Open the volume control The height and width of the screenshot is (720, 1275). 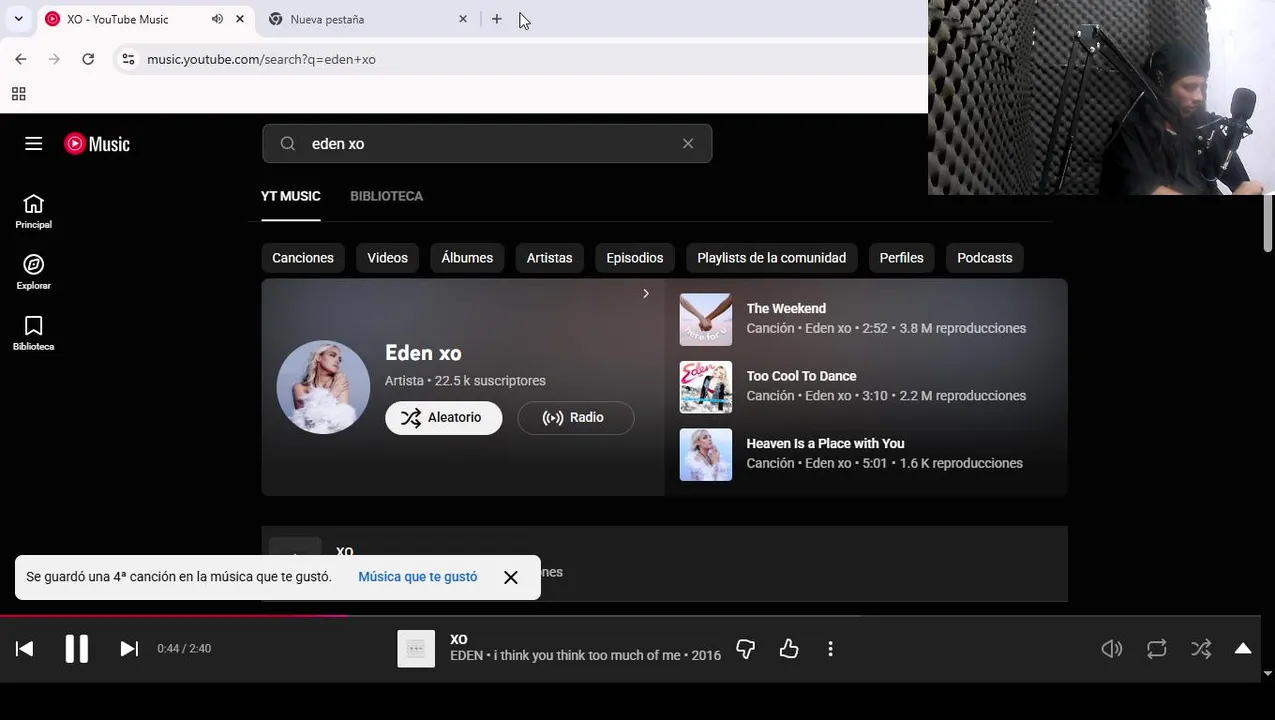pos(1112,649)
